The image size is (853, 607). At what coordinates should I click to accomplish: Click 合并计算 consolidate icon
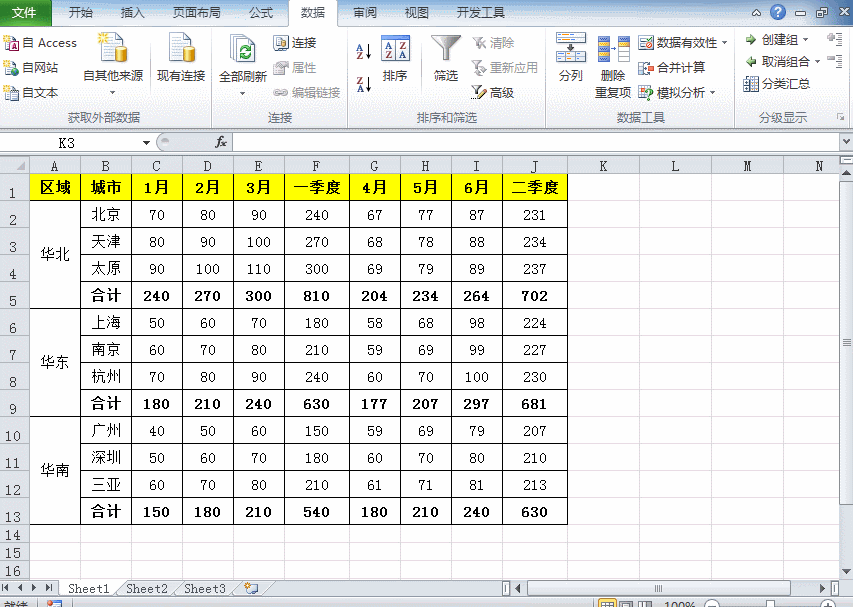pyautogui.click(x=646, y=67)
